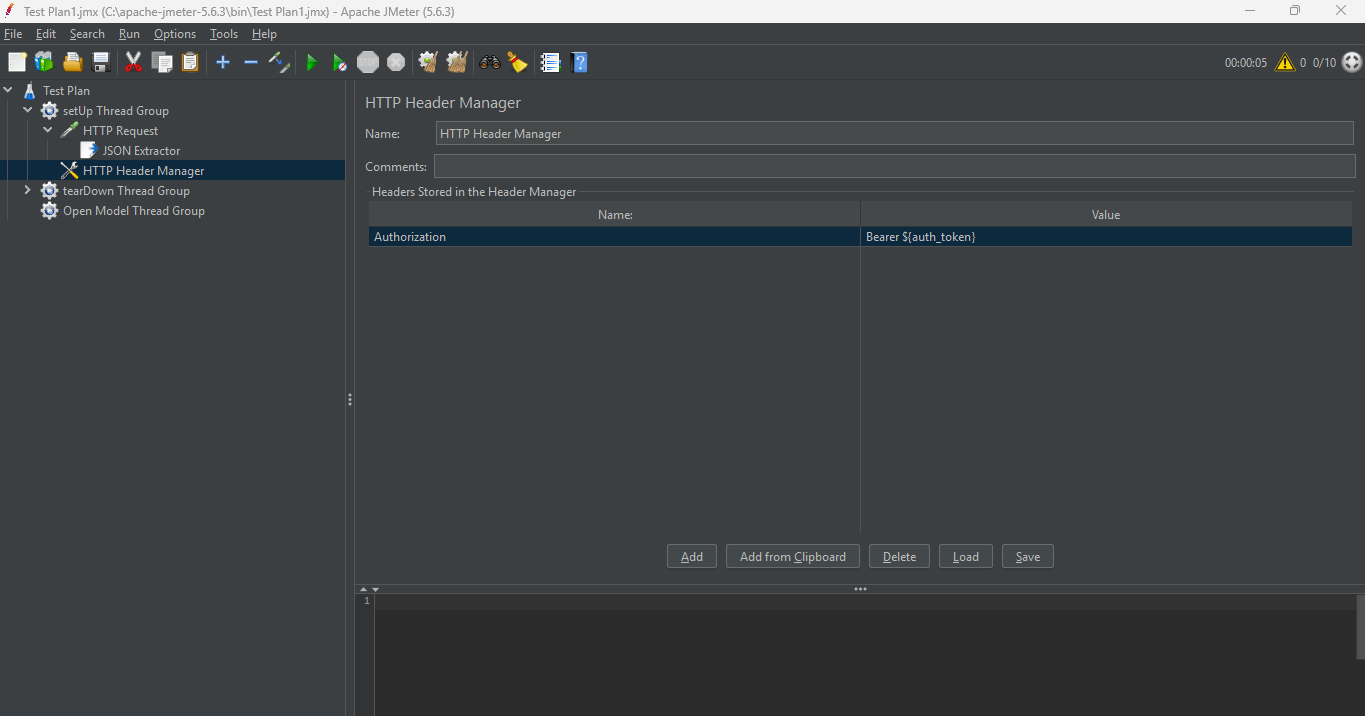Open the Help menu
Viewport: 1365px width, 716px height.
(x=264, y=33)
